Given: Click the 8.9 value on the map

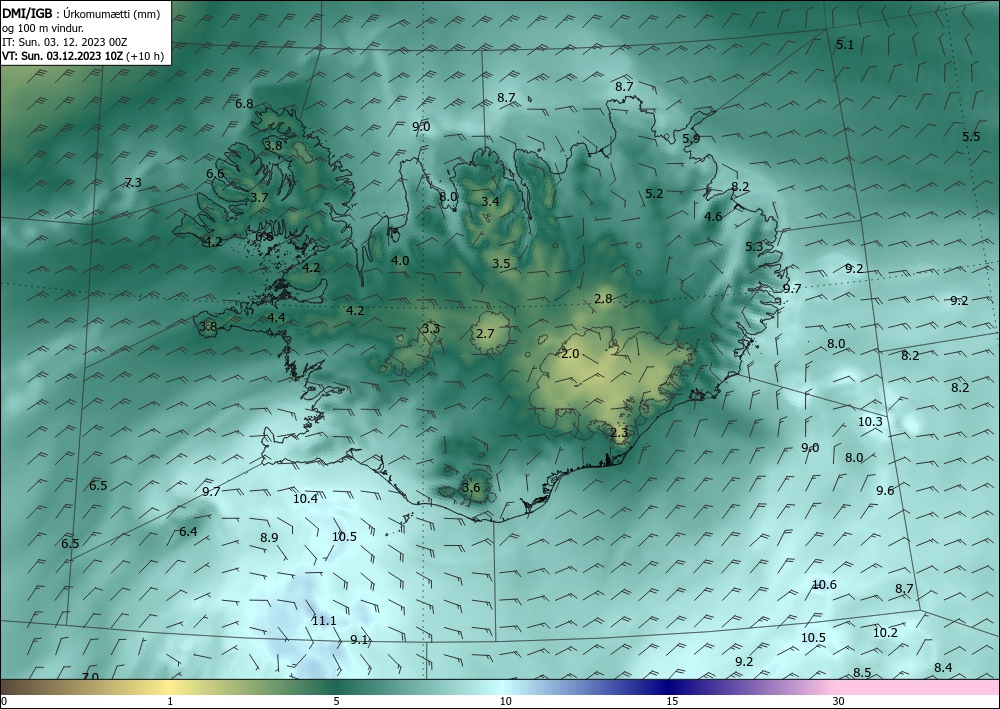Looking at the screenshot, I should click(269, 537).
